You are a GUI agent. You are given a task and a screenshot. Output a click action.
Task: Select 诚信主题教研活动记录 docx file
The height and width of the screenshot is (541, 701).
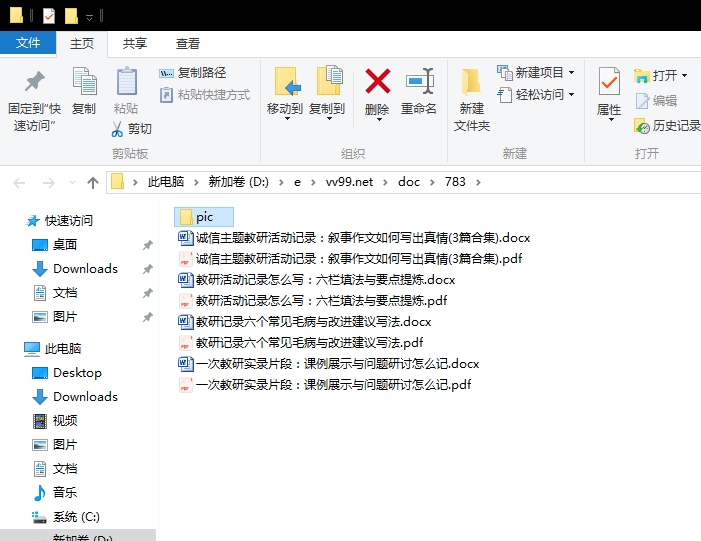tap(354, 238)
